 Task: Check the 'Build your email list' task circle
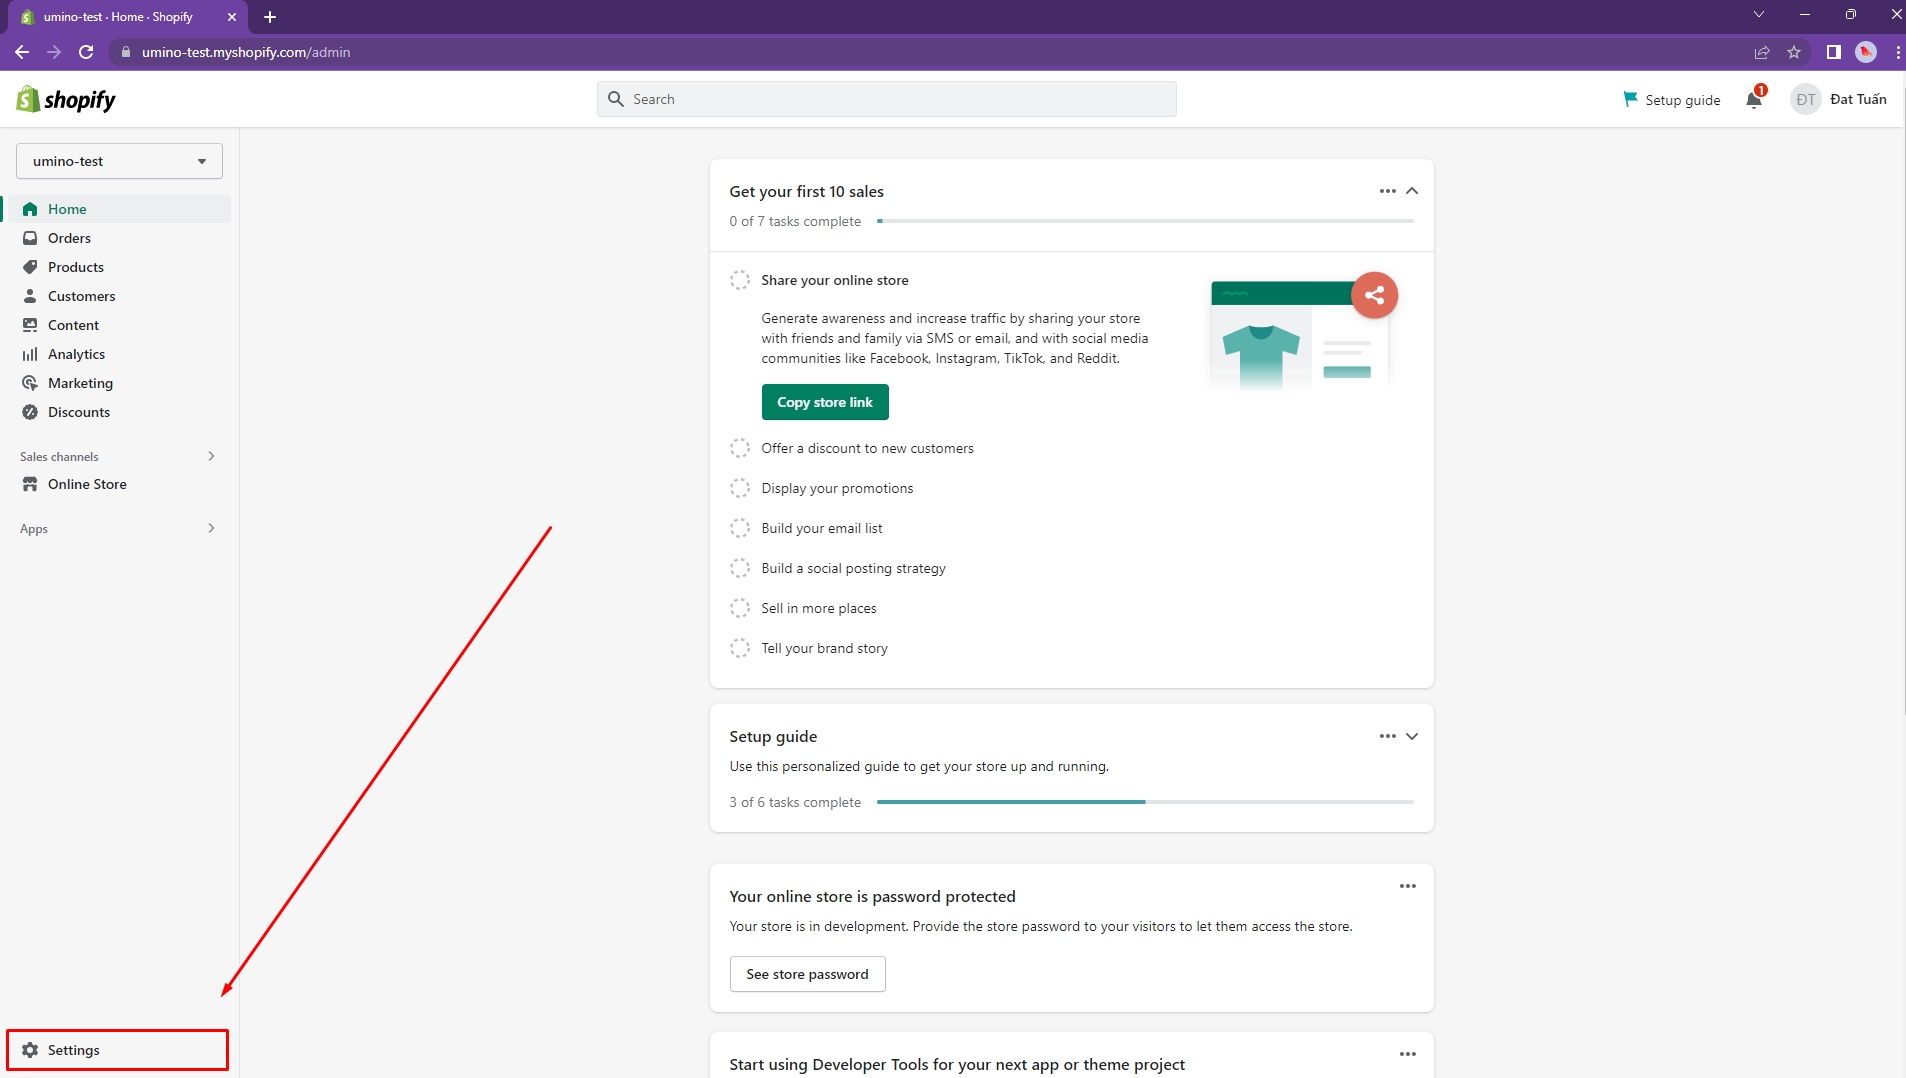click(x=739, y=528)
